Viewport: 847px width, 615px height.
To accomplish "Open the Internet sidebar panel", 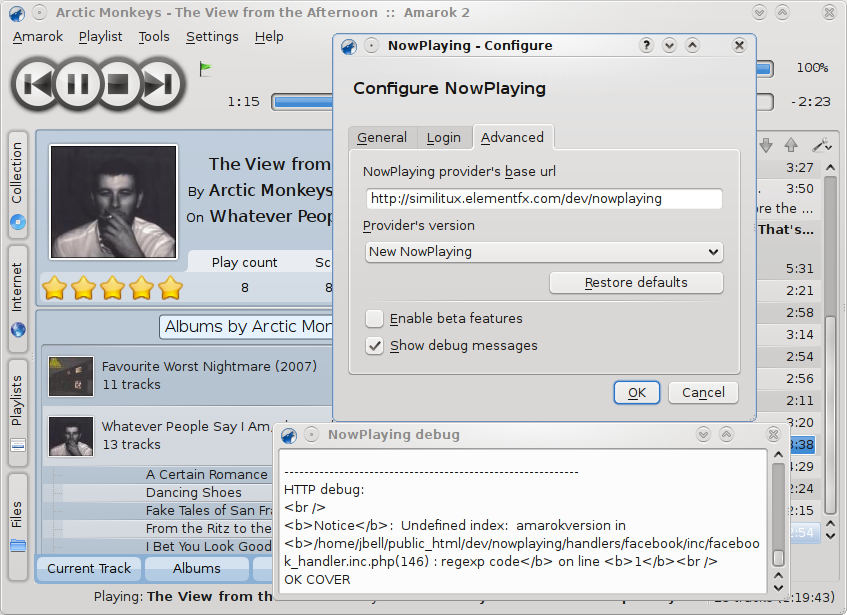I will [x=18, y=299].
